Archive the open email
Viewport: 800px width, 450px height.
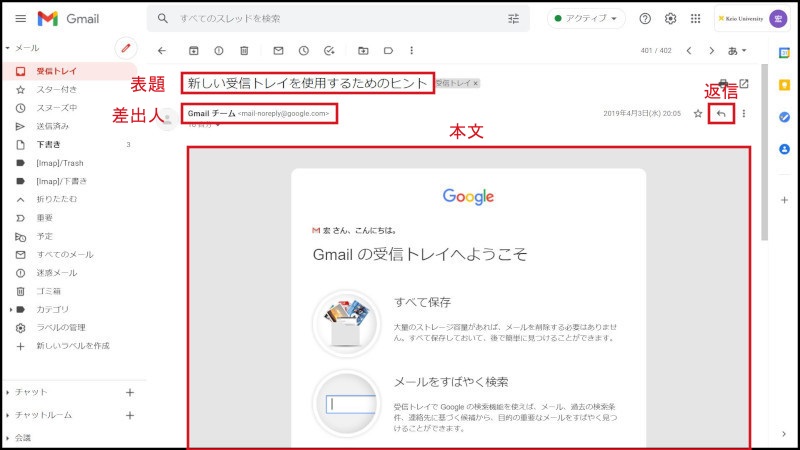(x=193, y=51)
